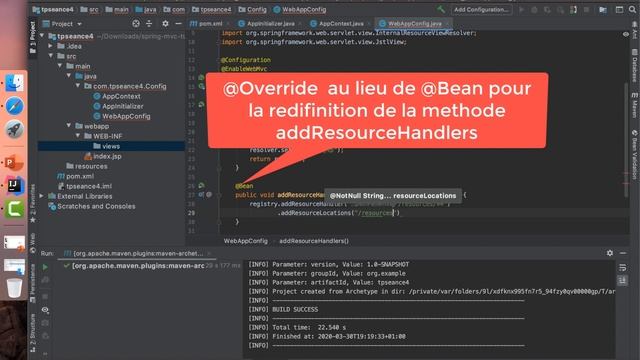Open Run panel gear settings
Image resolution: width=640 pixels, height=360 pixels.
(610, 253)
